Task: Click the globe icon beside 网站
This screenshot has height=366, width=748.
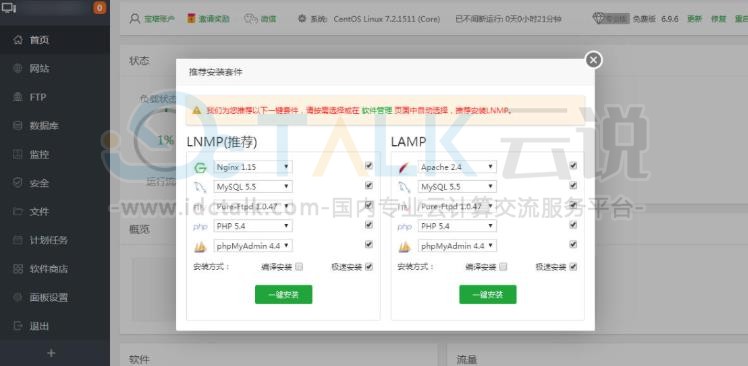Action: [x=18, y=69]
